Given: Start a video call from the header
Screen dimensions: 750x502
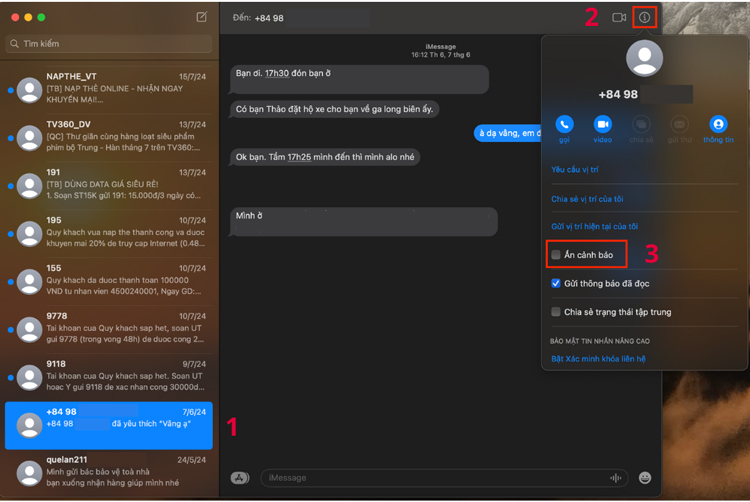Looking at the screenshot, I should click(619, 18).
